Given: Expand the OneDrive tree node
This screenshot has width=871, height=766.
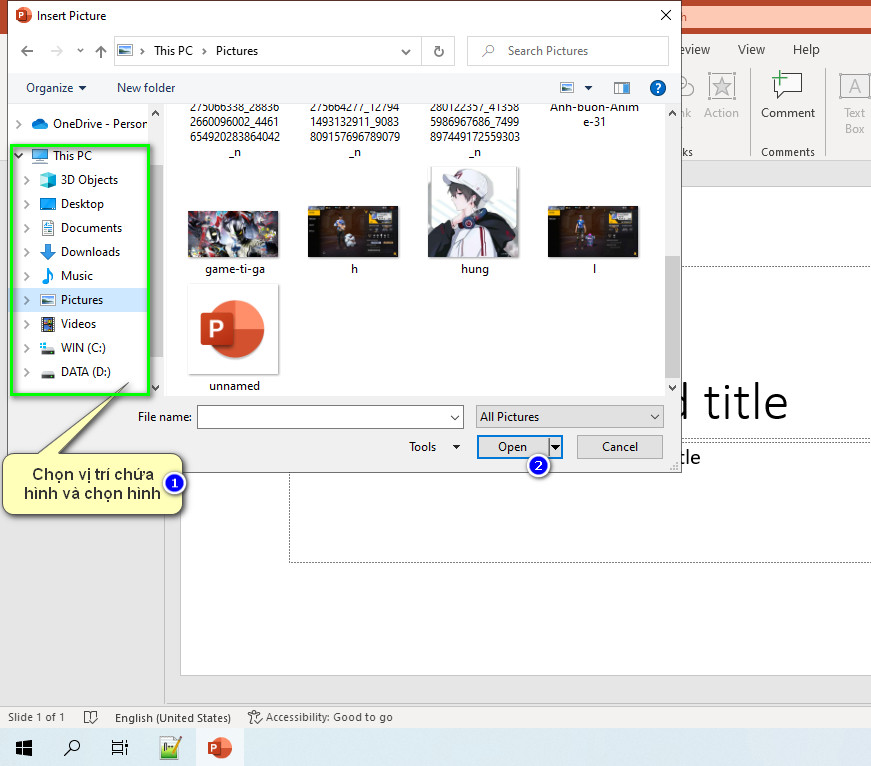Looking at the screenshot, I should [x=19, y=124].
